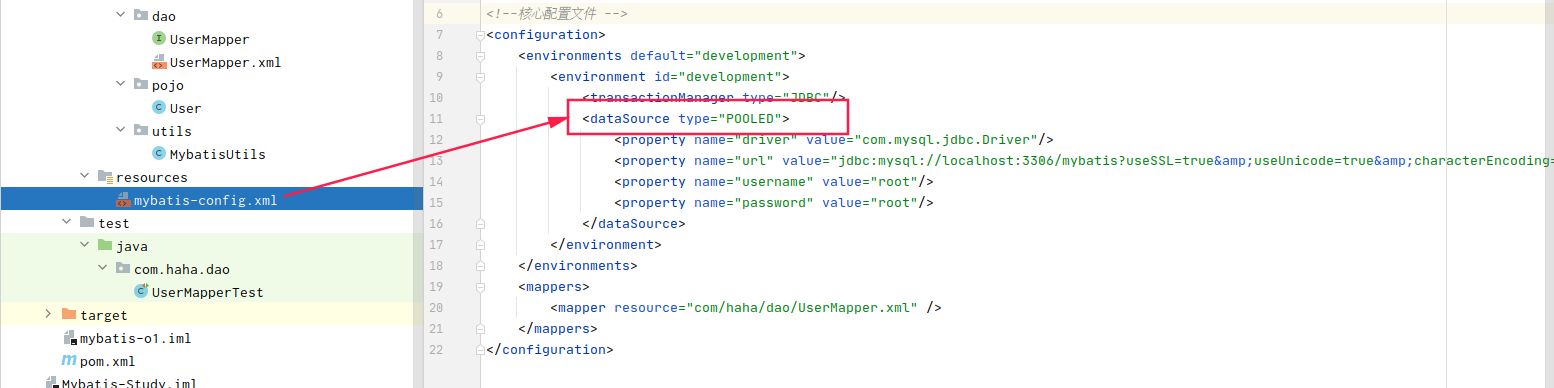Click the UserMapper interface icon
1554x388 pixels.
pos(158,39)
